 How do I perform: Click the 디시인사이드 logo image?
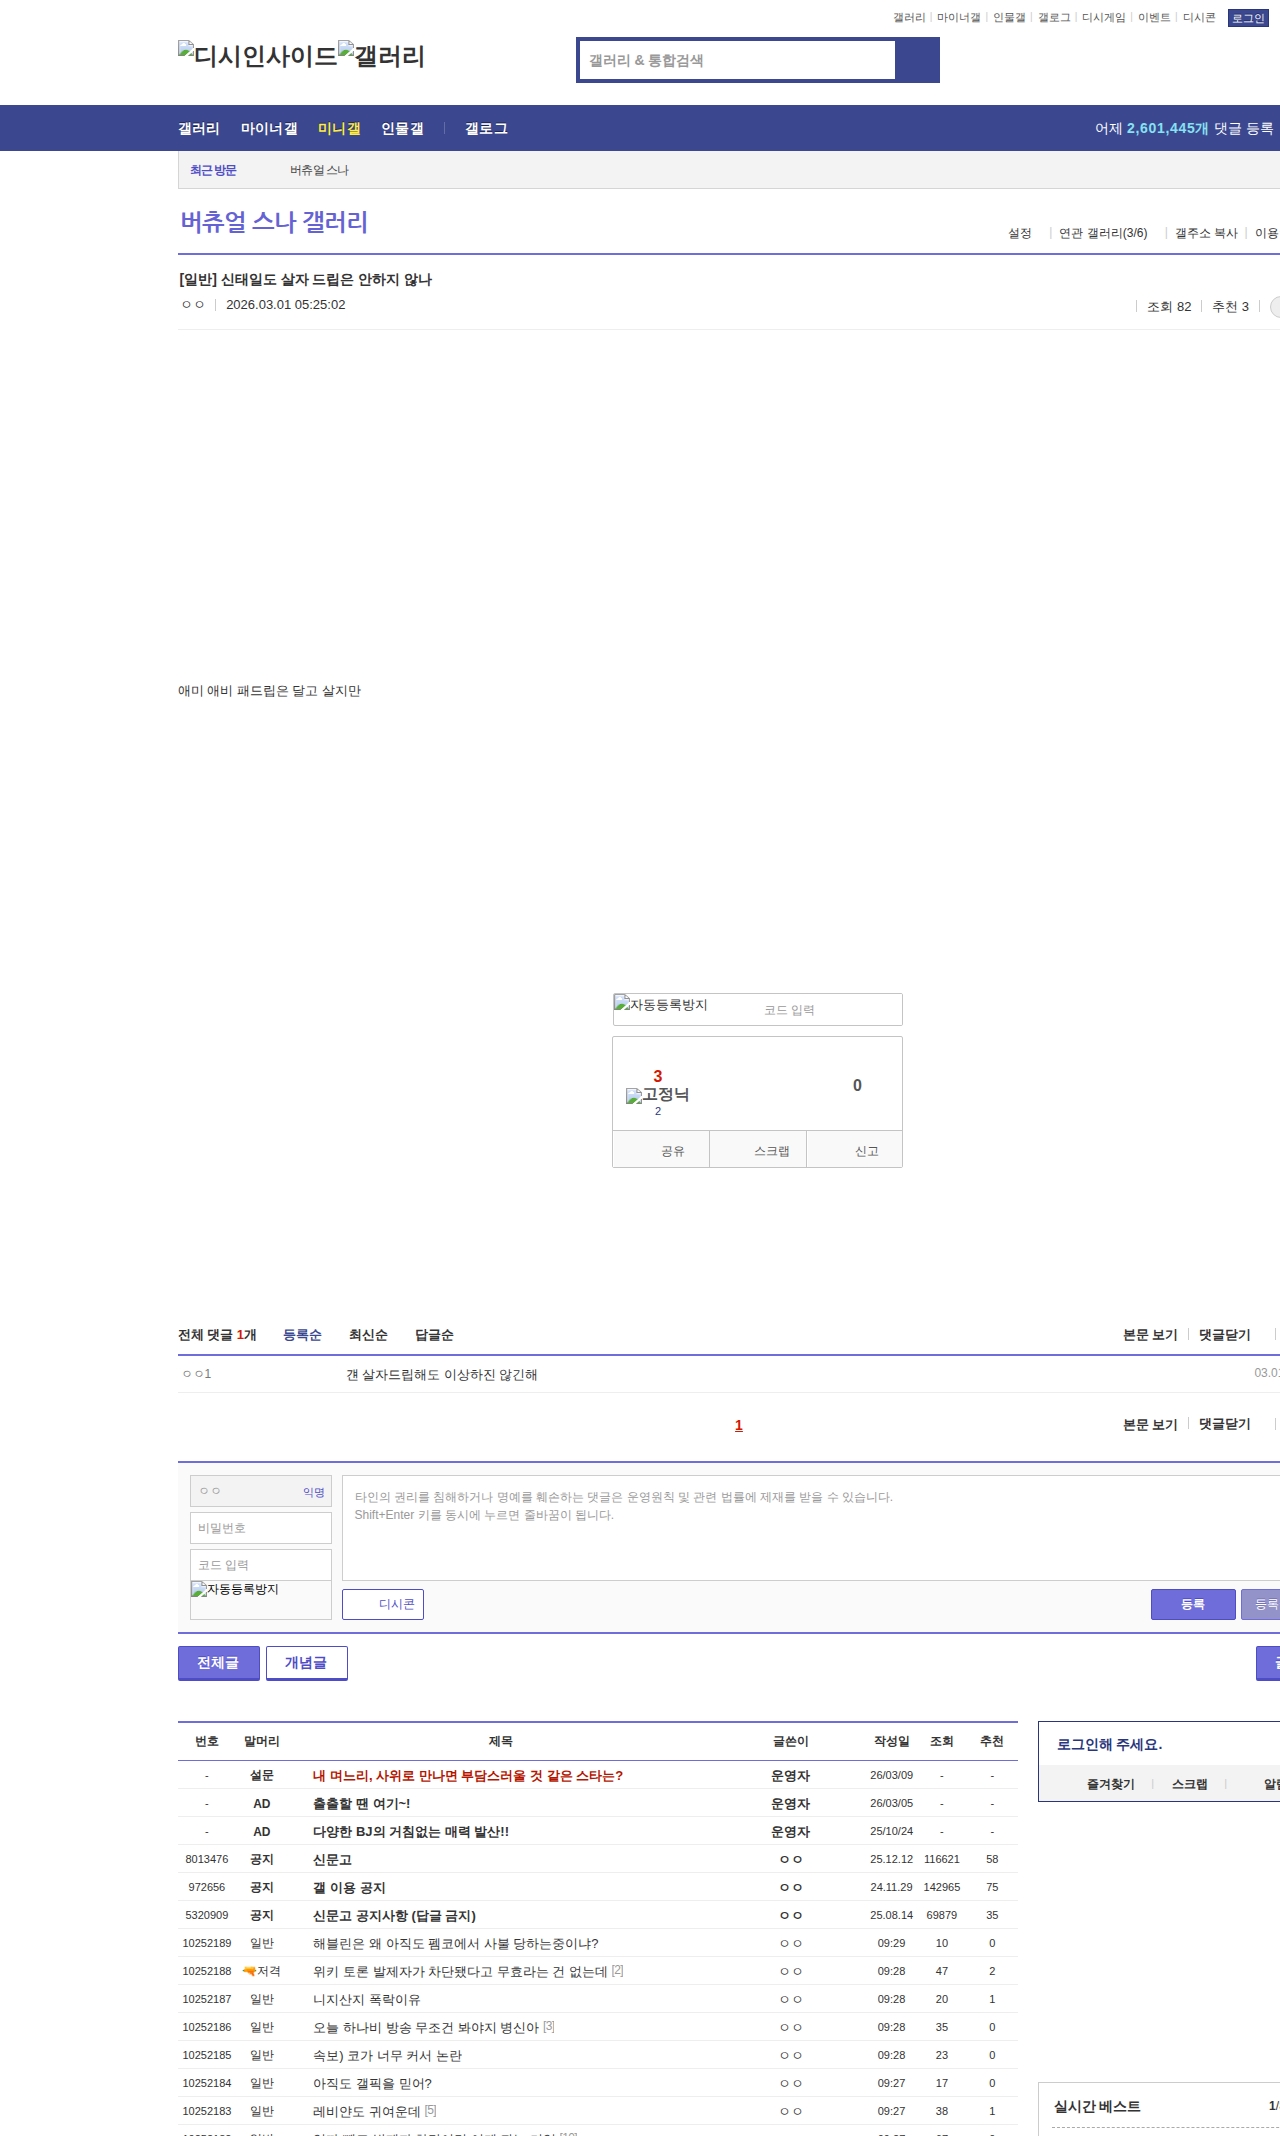click(258, 56)
